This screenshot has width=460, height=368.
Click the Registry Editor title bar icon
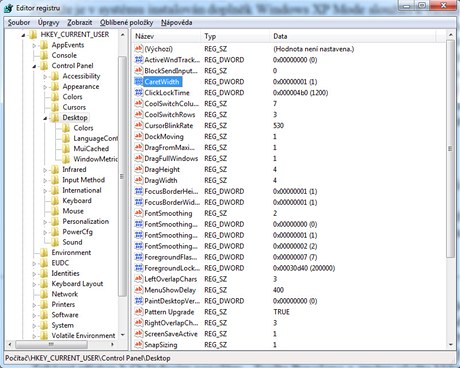[9, 8]
